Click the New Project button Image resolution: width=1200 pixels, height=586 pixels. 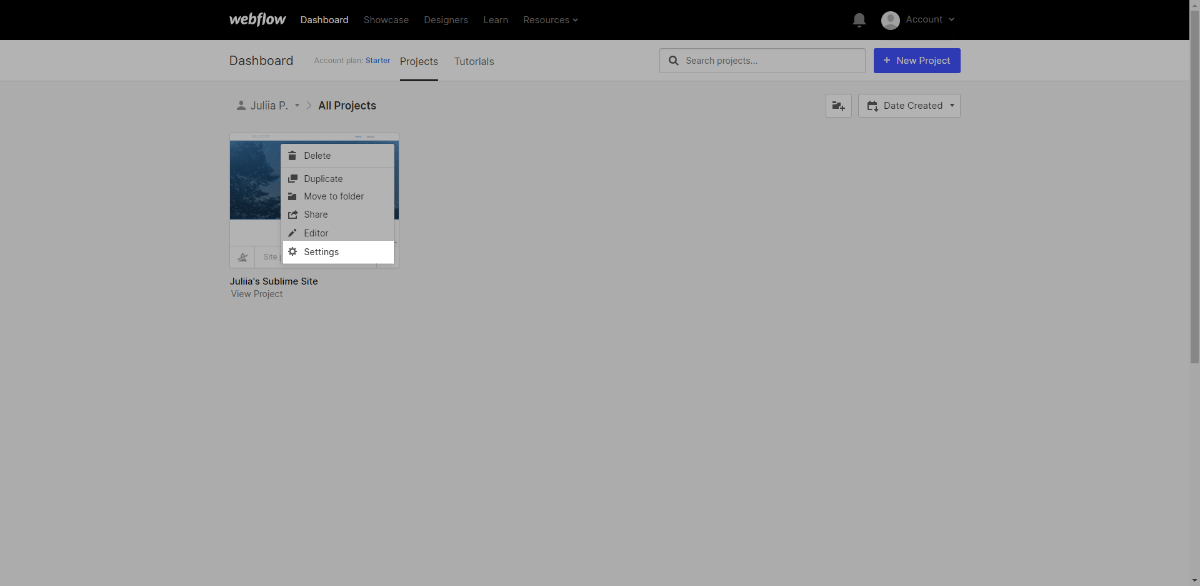click(x=917, y=61)
